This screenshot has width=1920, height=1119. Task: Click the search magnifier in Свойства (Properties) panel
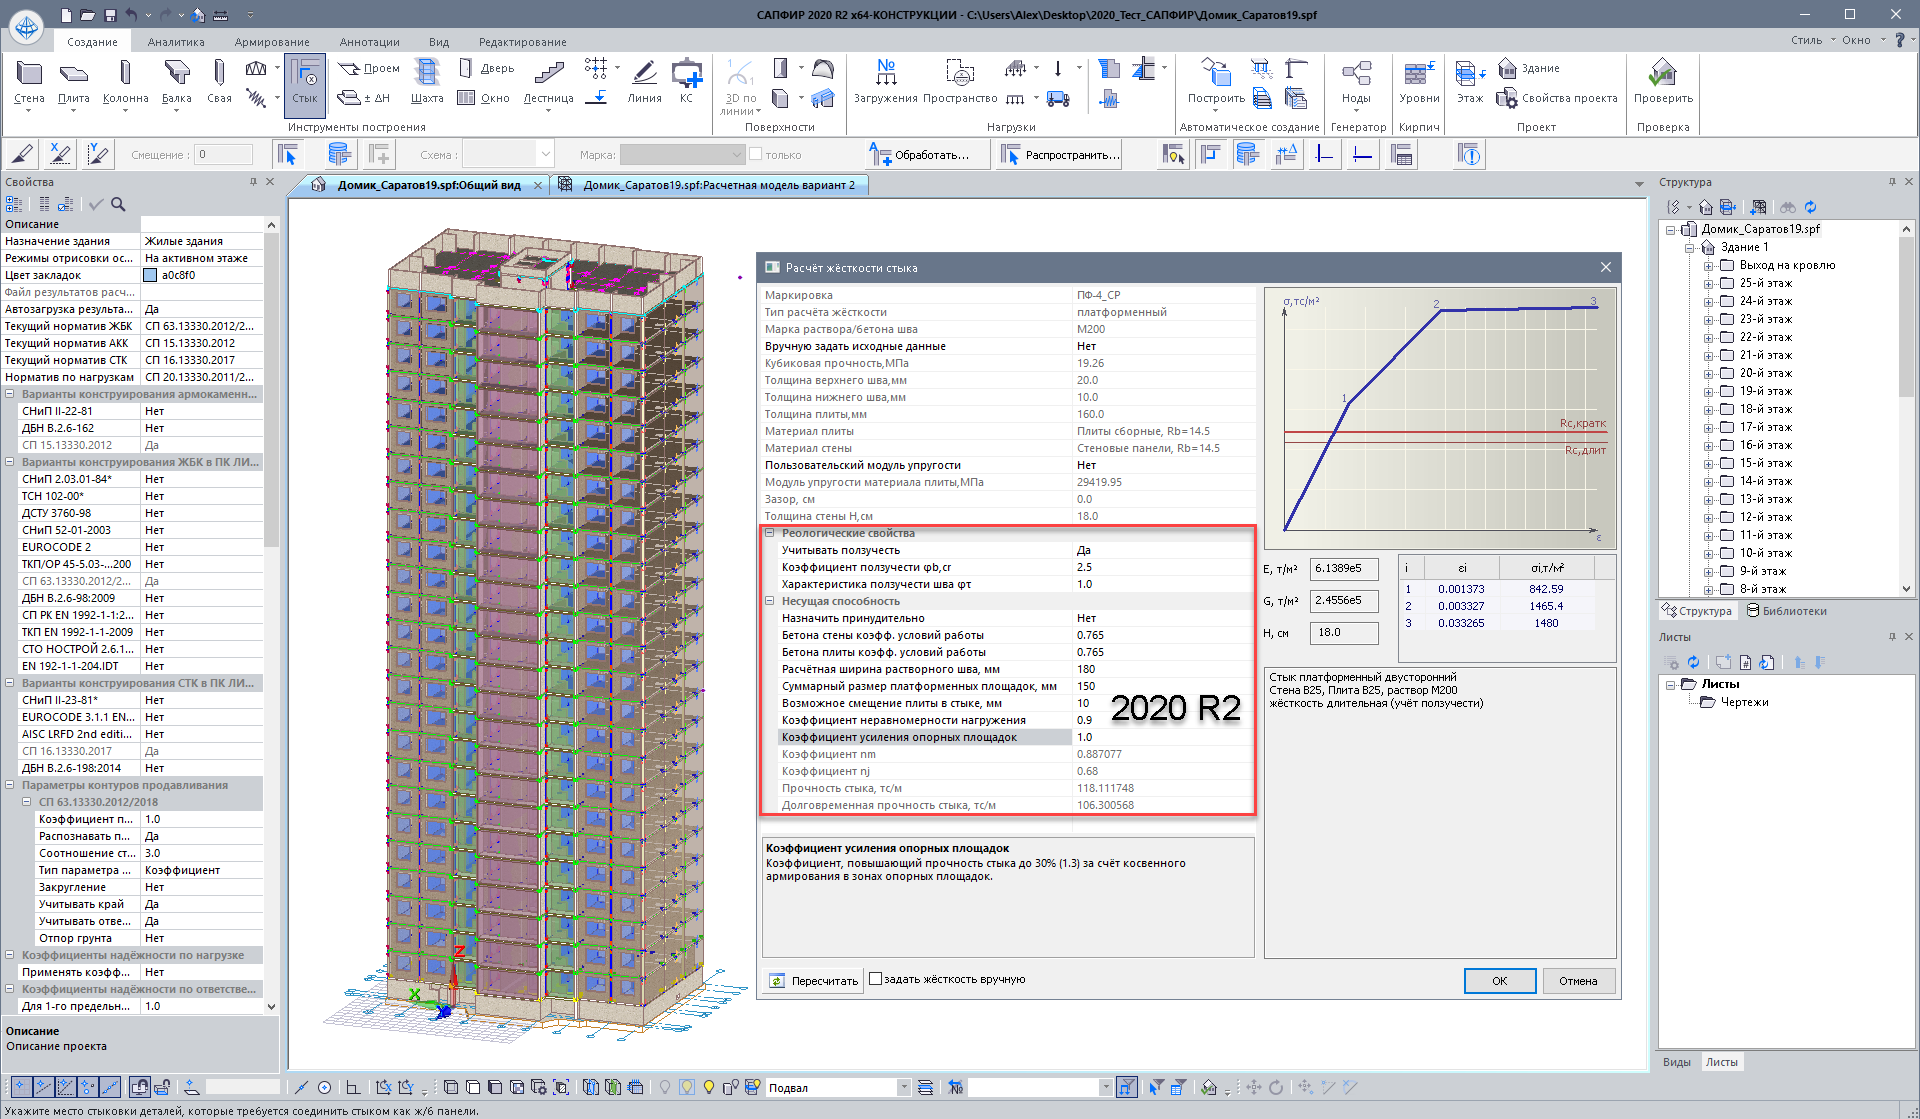[x=118, y=204]
